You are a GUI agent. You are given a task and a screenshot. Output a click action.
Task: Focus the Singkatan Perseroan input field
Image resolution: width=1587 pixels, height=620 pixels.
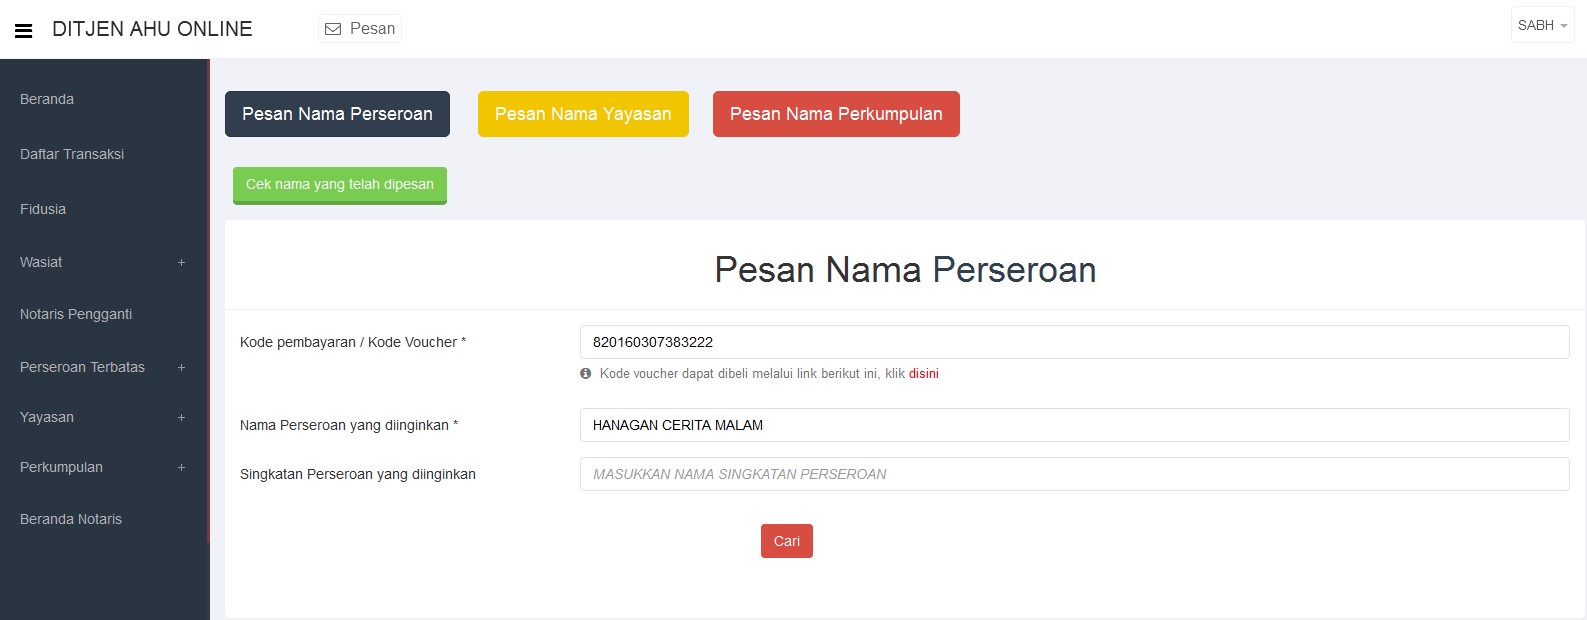(x=1074, y=474)
